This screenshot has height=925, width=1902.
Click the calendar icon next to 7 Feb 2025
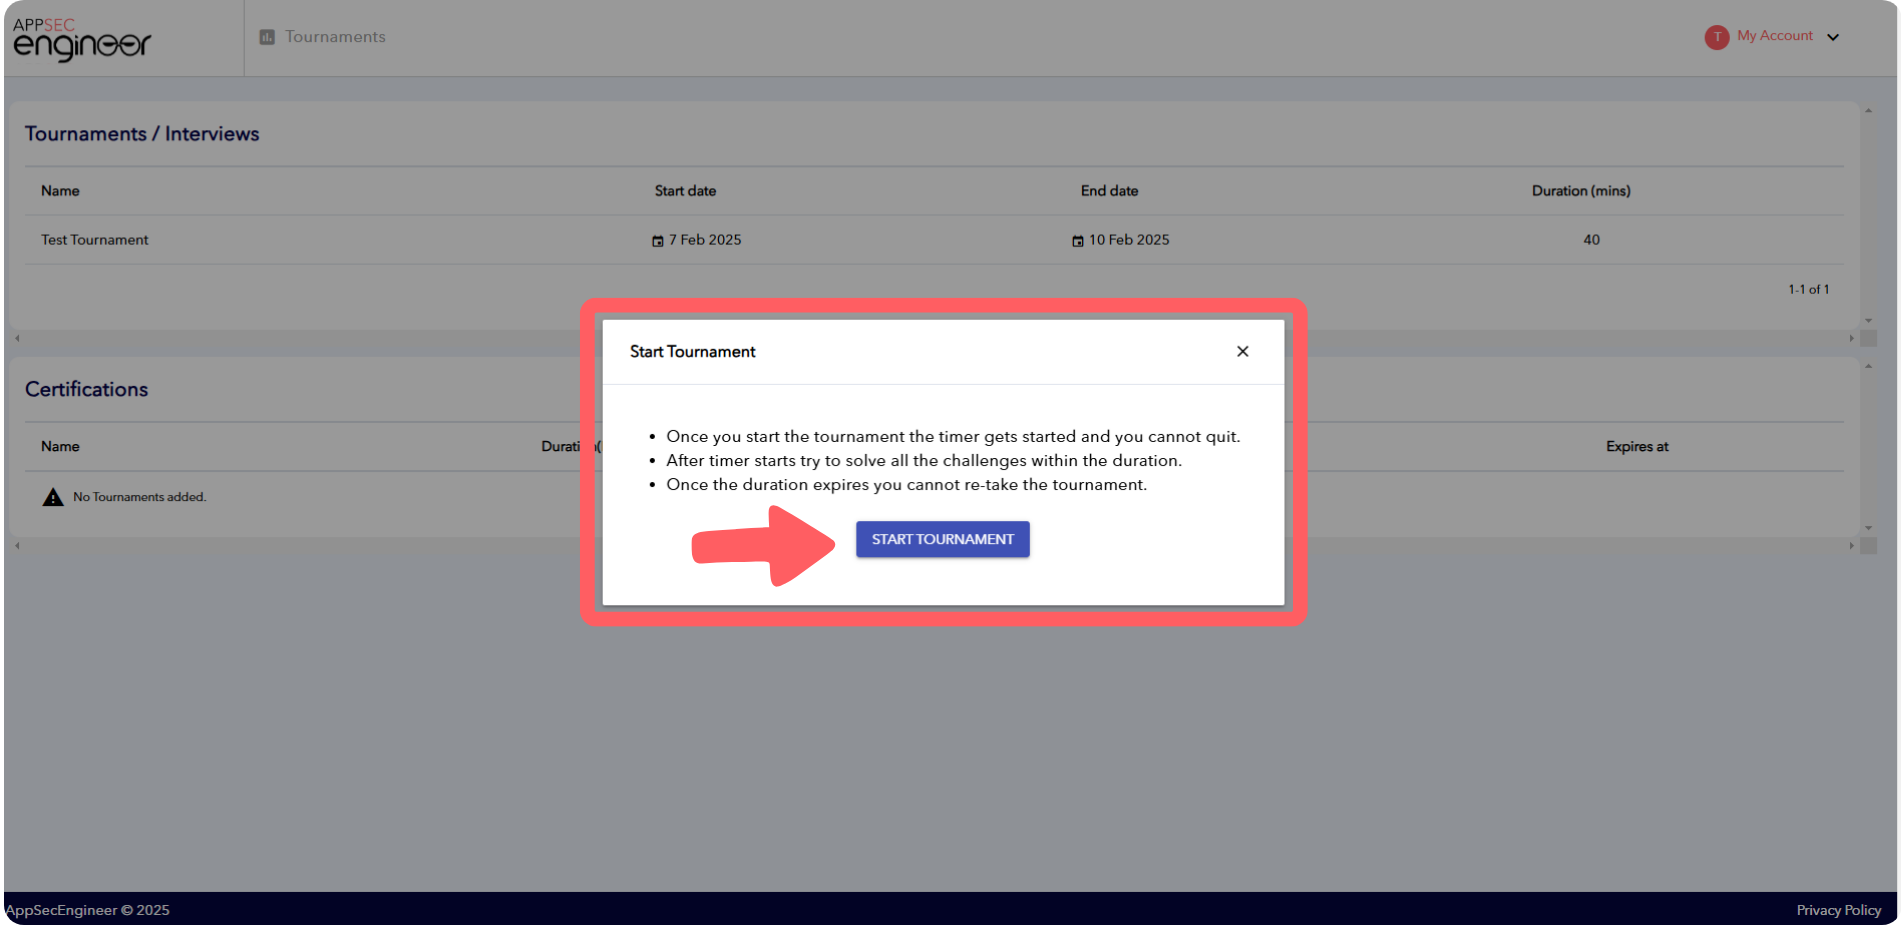coord(657,240)
